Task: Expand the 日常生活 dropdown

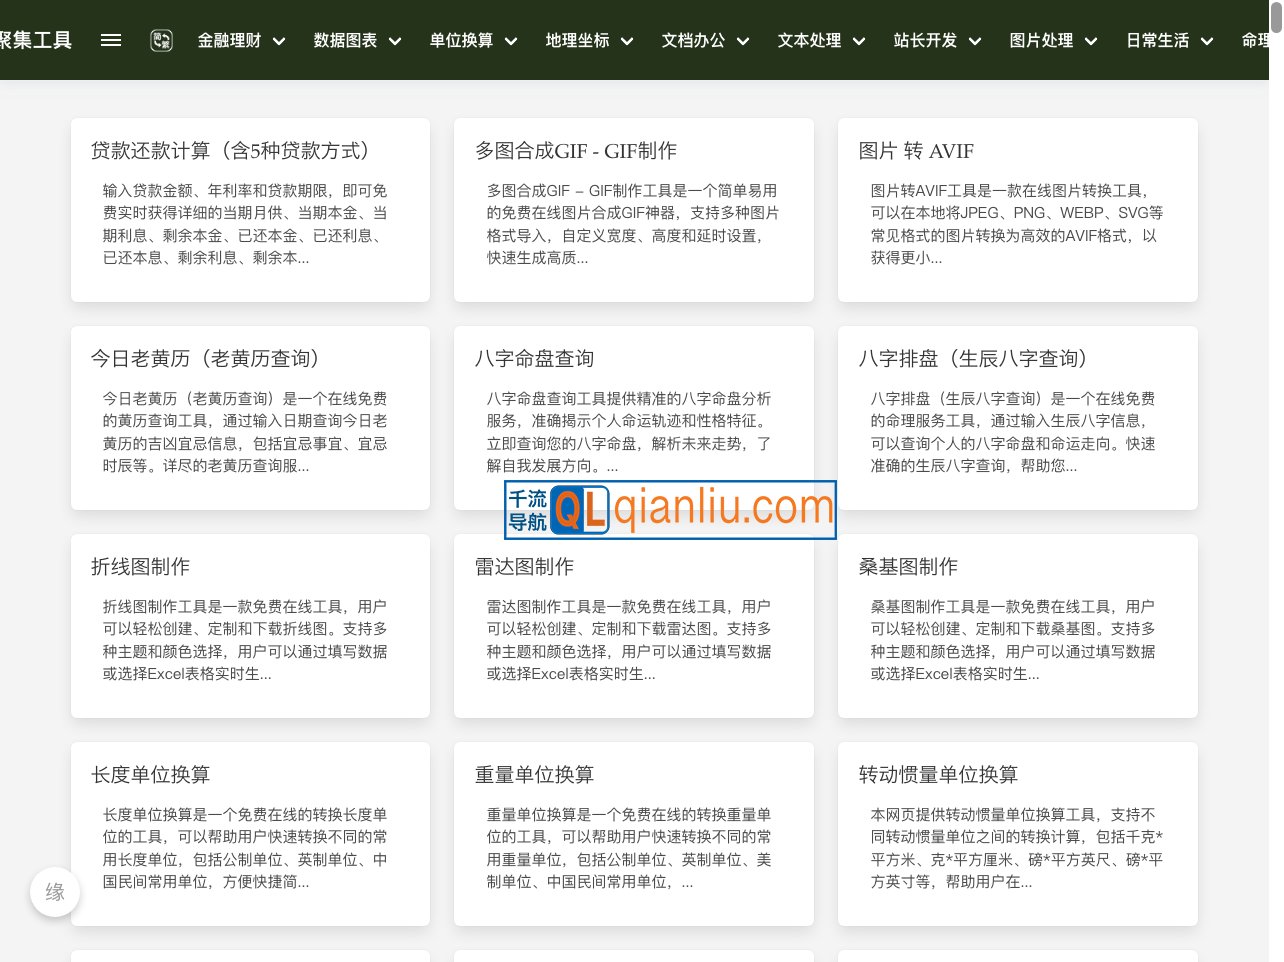Action: coord(1168,40)
